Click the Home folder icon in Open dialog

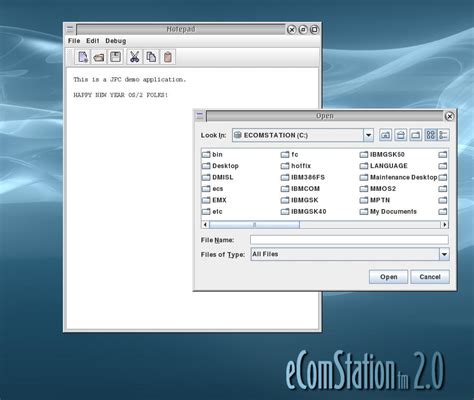(400, 135)
